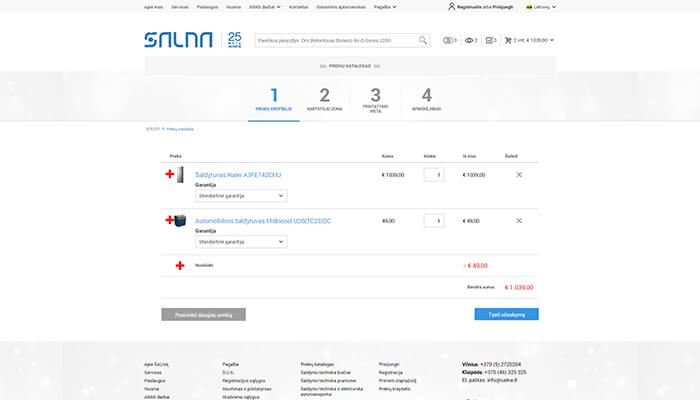
Task: Click Registruotis arba Prisijungti link
Action: [485, 7]
